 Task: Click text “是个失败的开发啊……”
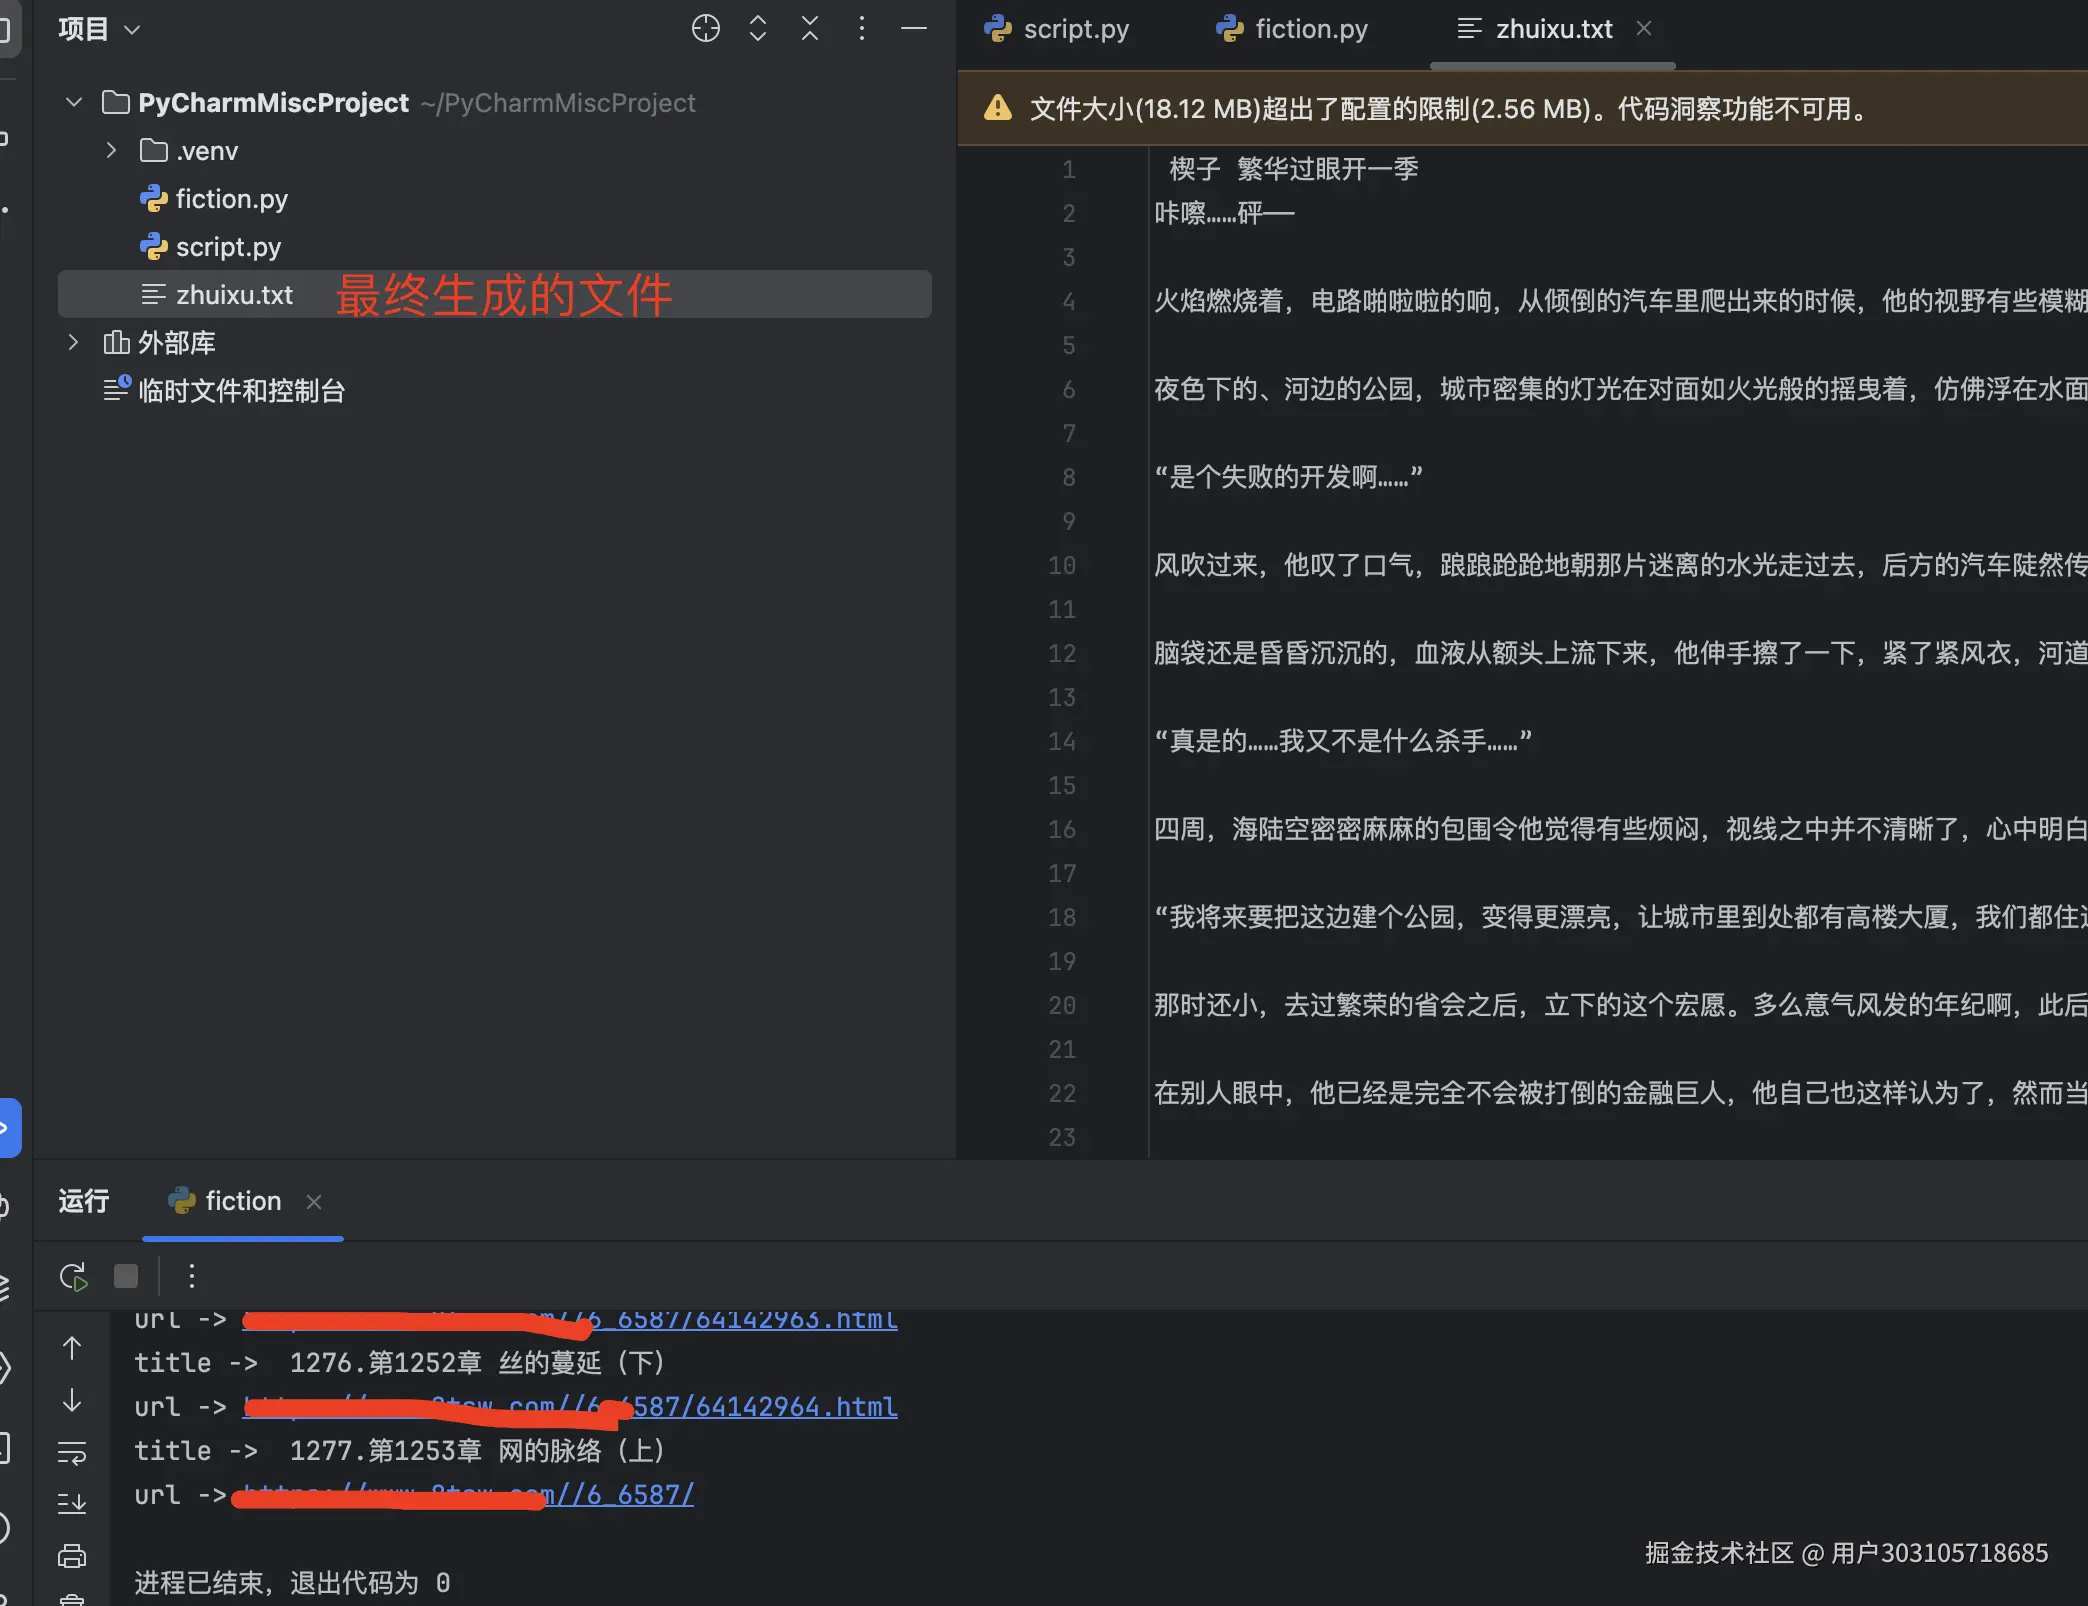tap(1288, 476)
